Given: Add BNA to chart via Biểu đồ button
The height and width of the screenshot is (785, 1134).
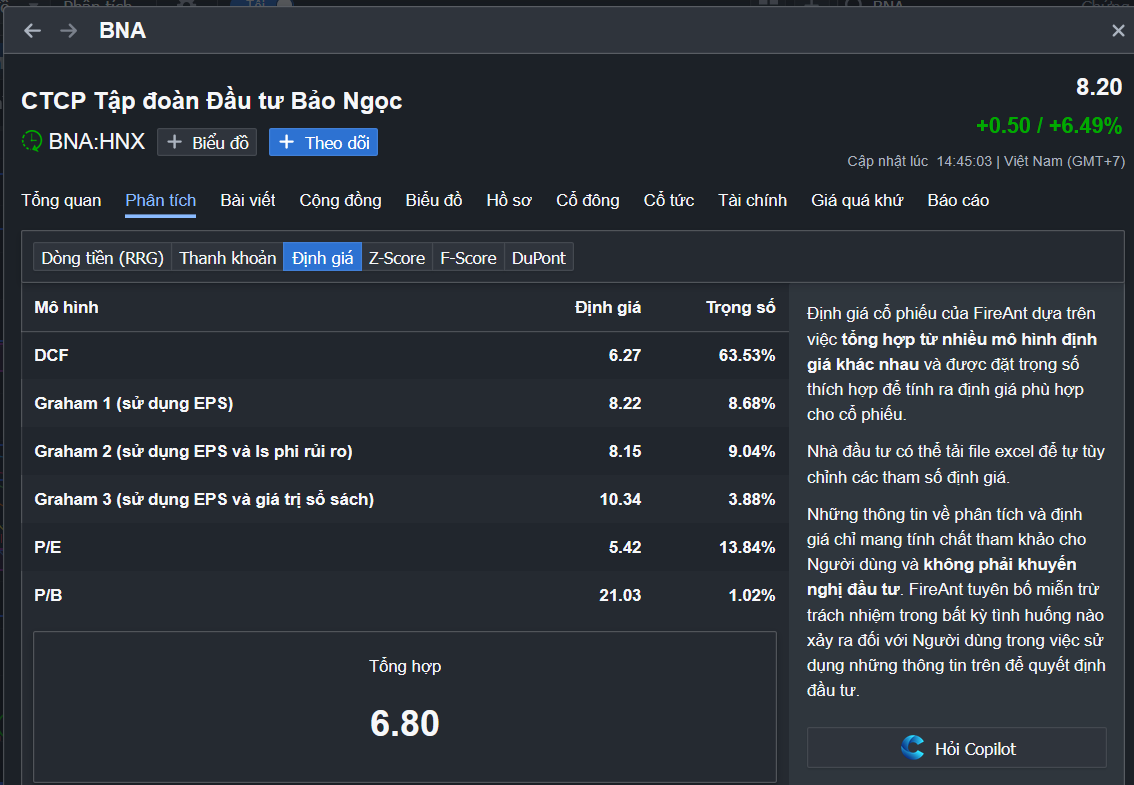Looking at the screenshot, I should click(208, 143).
